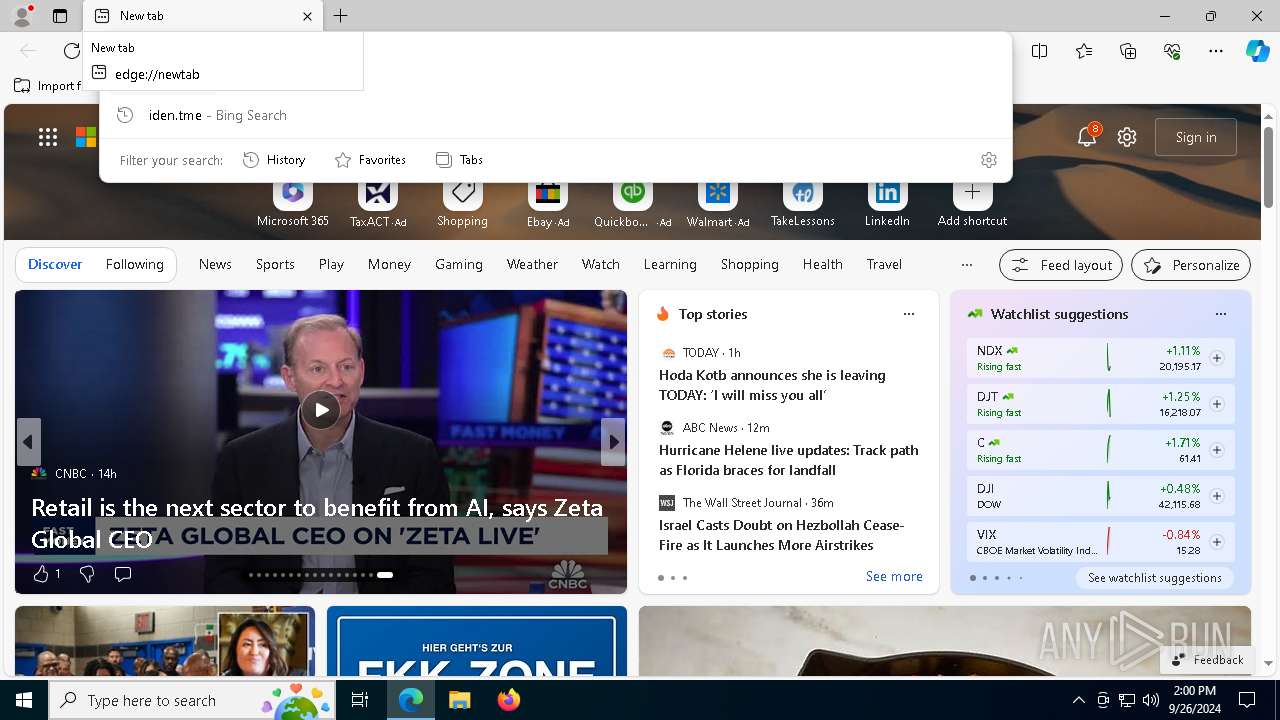Image resolution: width=1280 pixels, height=720 pixels.
Task: Switch to the Following feed tab
Action: pos(134,264)
